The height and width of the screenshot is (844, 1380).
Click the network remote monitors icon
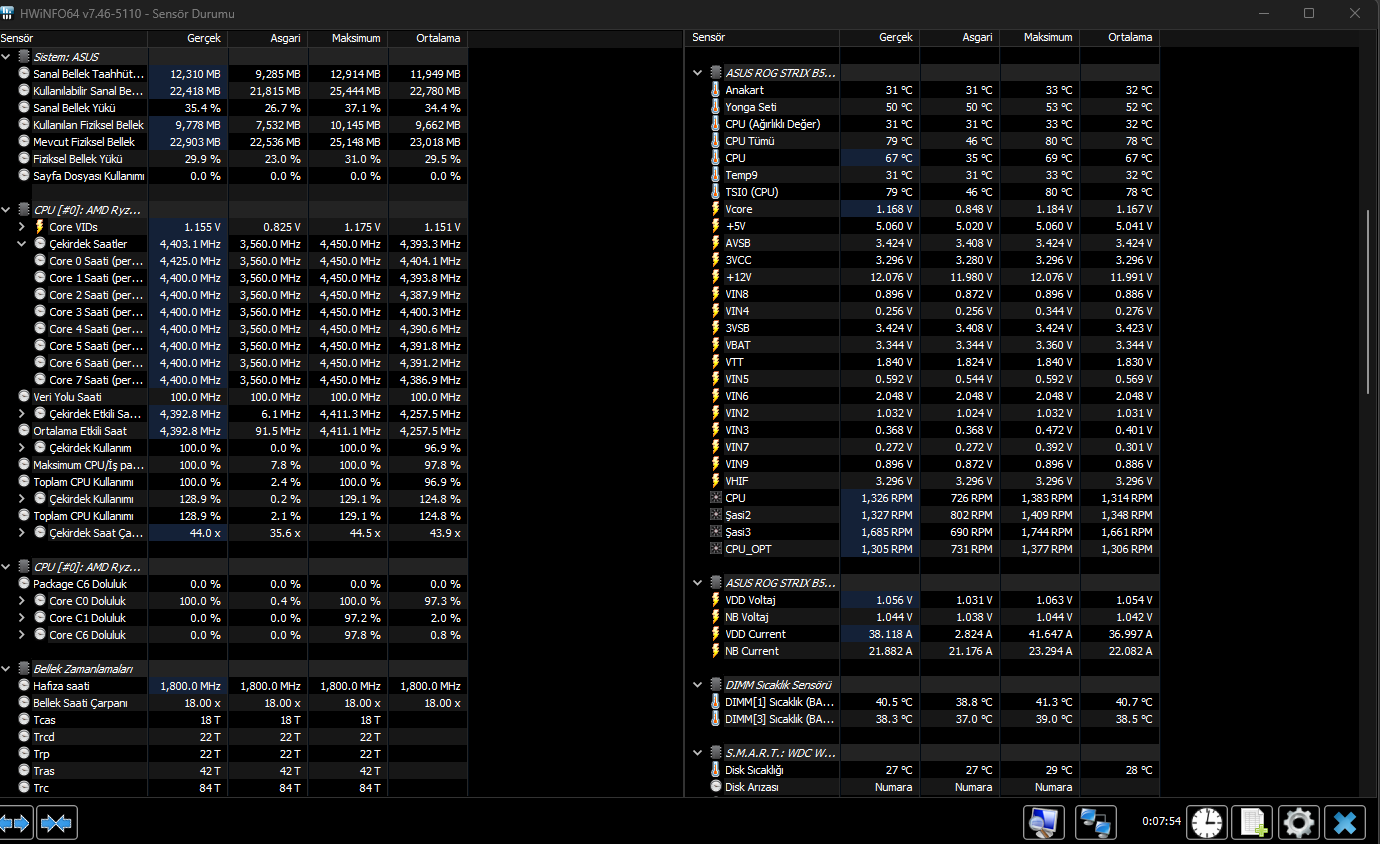(1096, 823)
